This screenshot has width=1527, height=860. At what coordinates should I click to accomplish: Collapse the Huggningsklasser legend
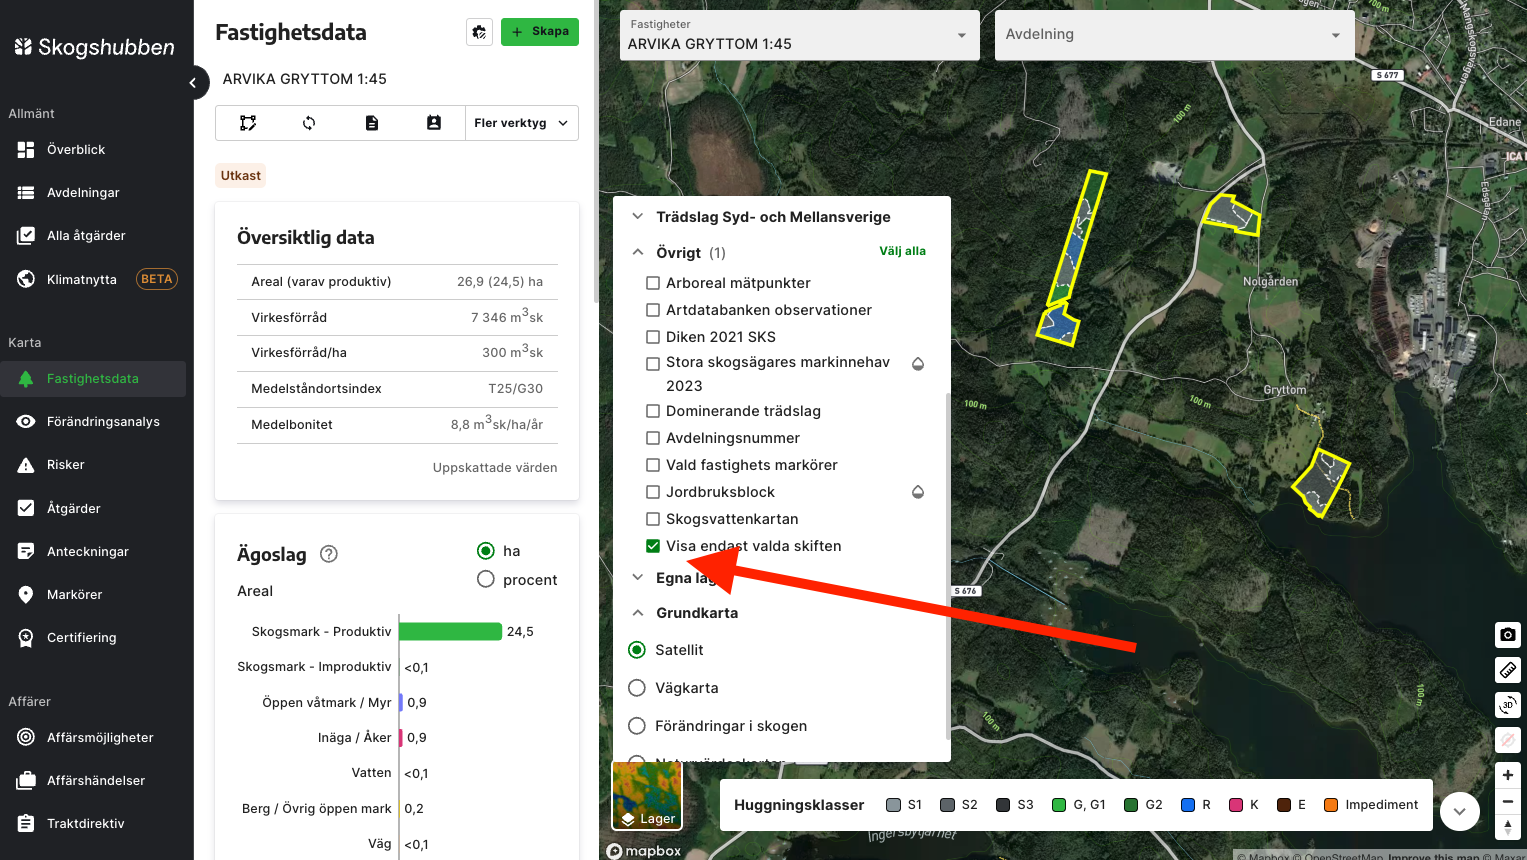click(1460, 811)
